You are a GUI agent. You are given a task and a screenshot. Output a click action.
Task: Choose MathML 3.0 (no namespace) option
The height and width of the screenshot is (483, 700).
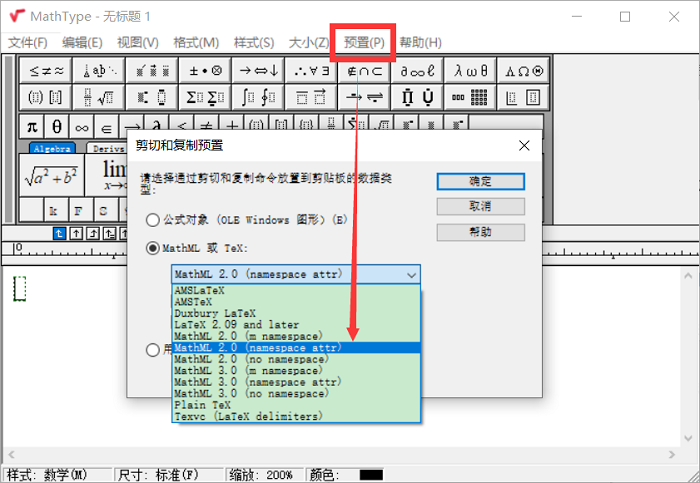296,394
